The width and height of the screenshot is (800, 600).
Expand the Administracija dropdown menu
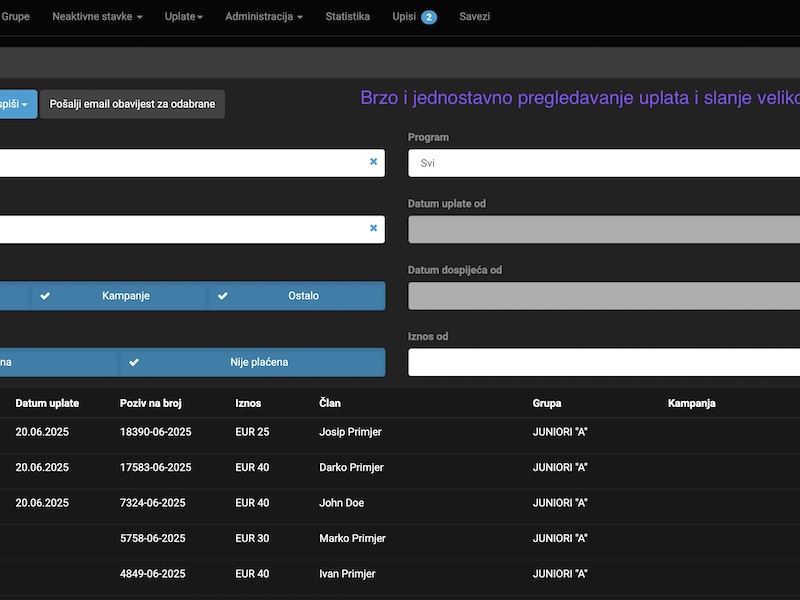click(x=263, y=17)
